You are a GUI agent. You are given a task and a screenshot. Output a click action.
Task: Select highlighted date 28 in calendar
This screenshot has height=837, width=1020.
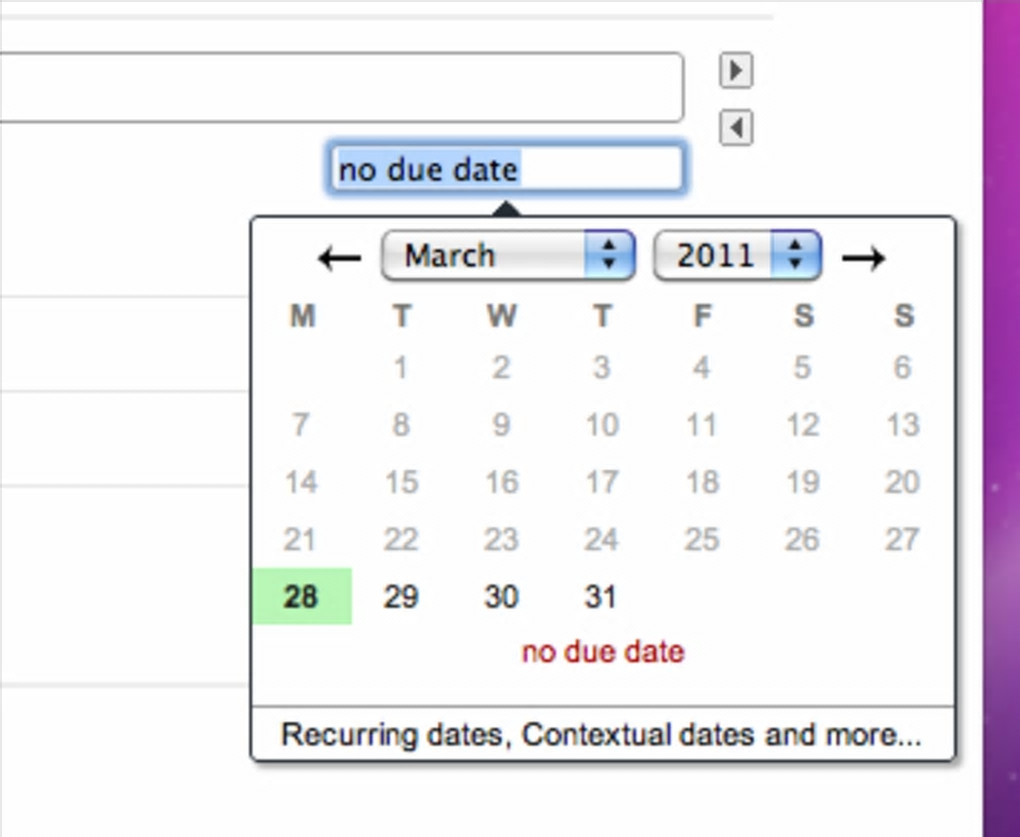click(x=301, y=597)
